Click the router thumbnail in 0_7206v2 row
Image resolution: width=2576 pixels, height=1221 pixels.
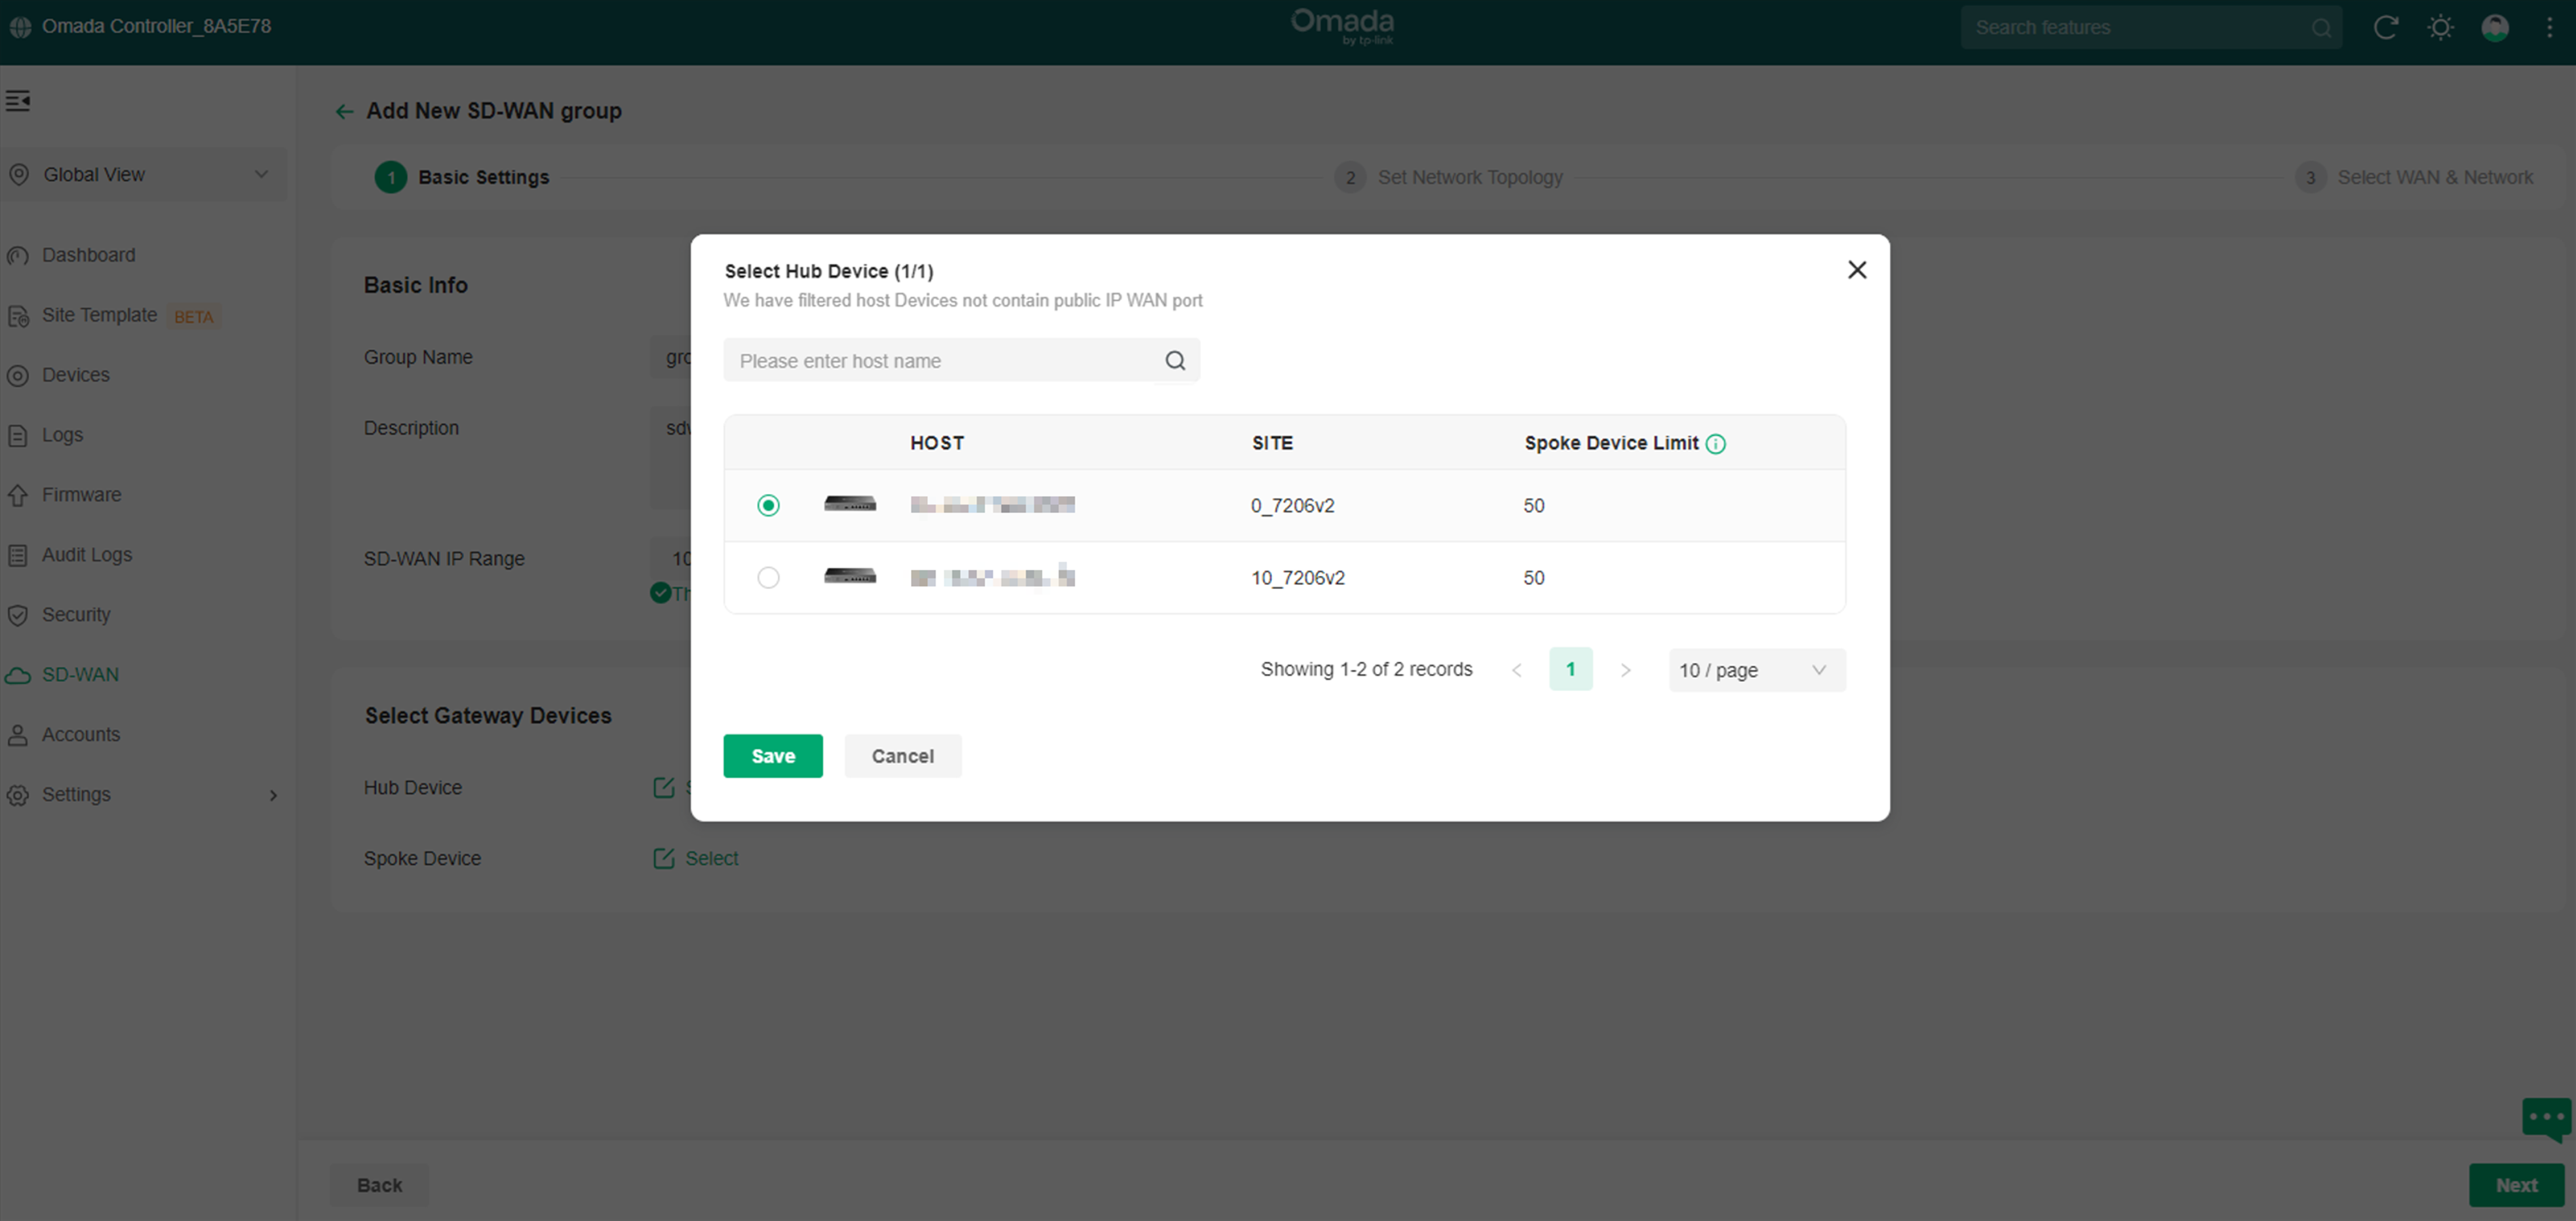[x=850, y=504]
